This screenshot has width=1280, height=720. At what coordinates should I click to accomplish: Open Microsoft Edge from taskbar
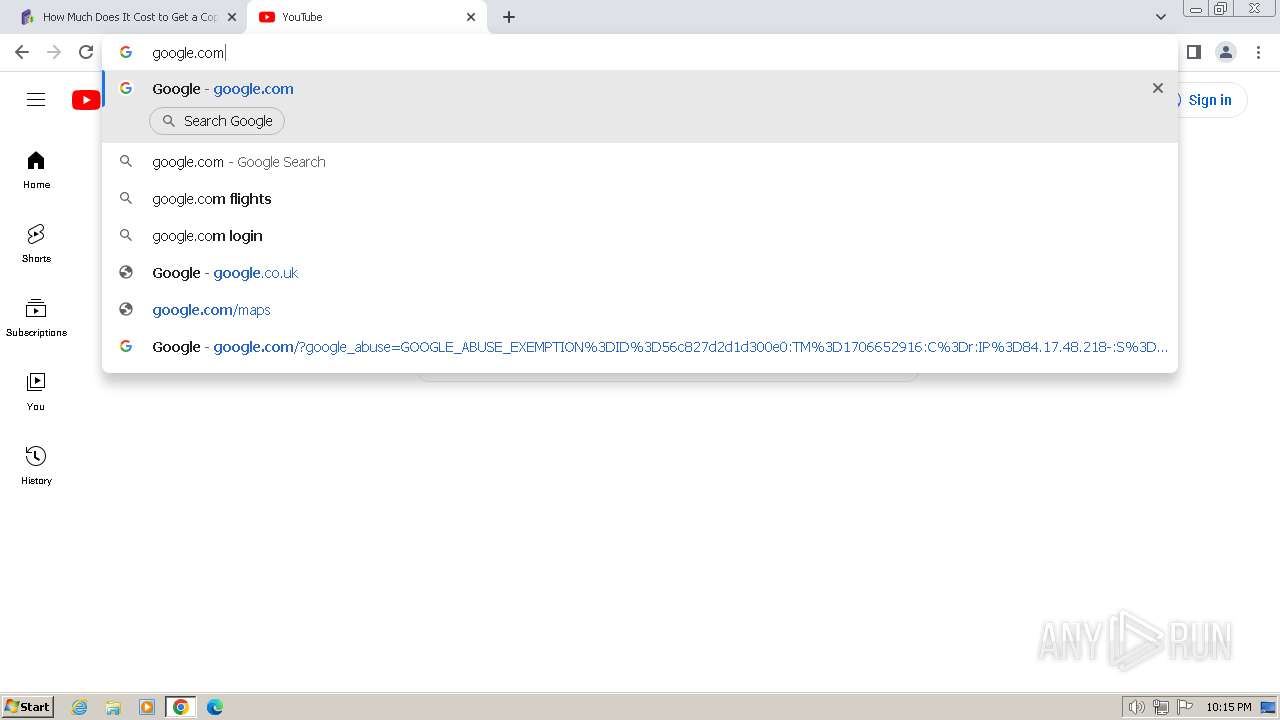(x=215, y=707)
